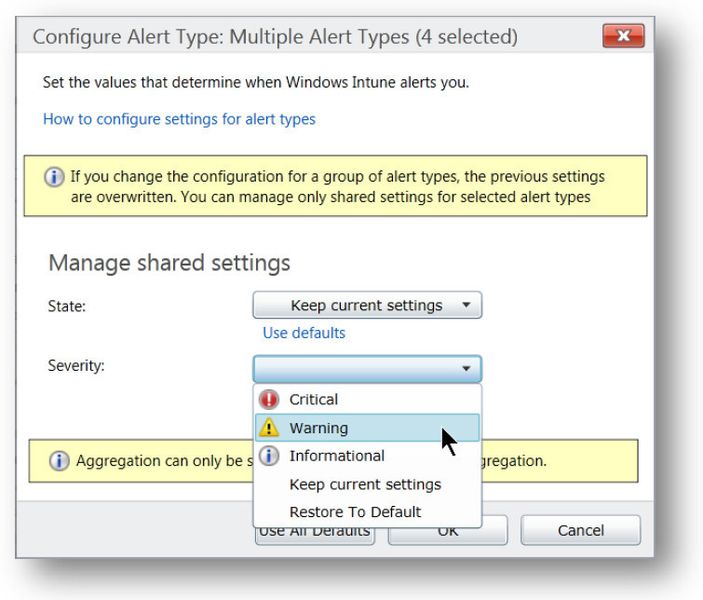The width and height of the screenshot is (703, 600).
Task: Click the blue Informational icon in list
Action: pyautogui.click(x=269, y=456)
